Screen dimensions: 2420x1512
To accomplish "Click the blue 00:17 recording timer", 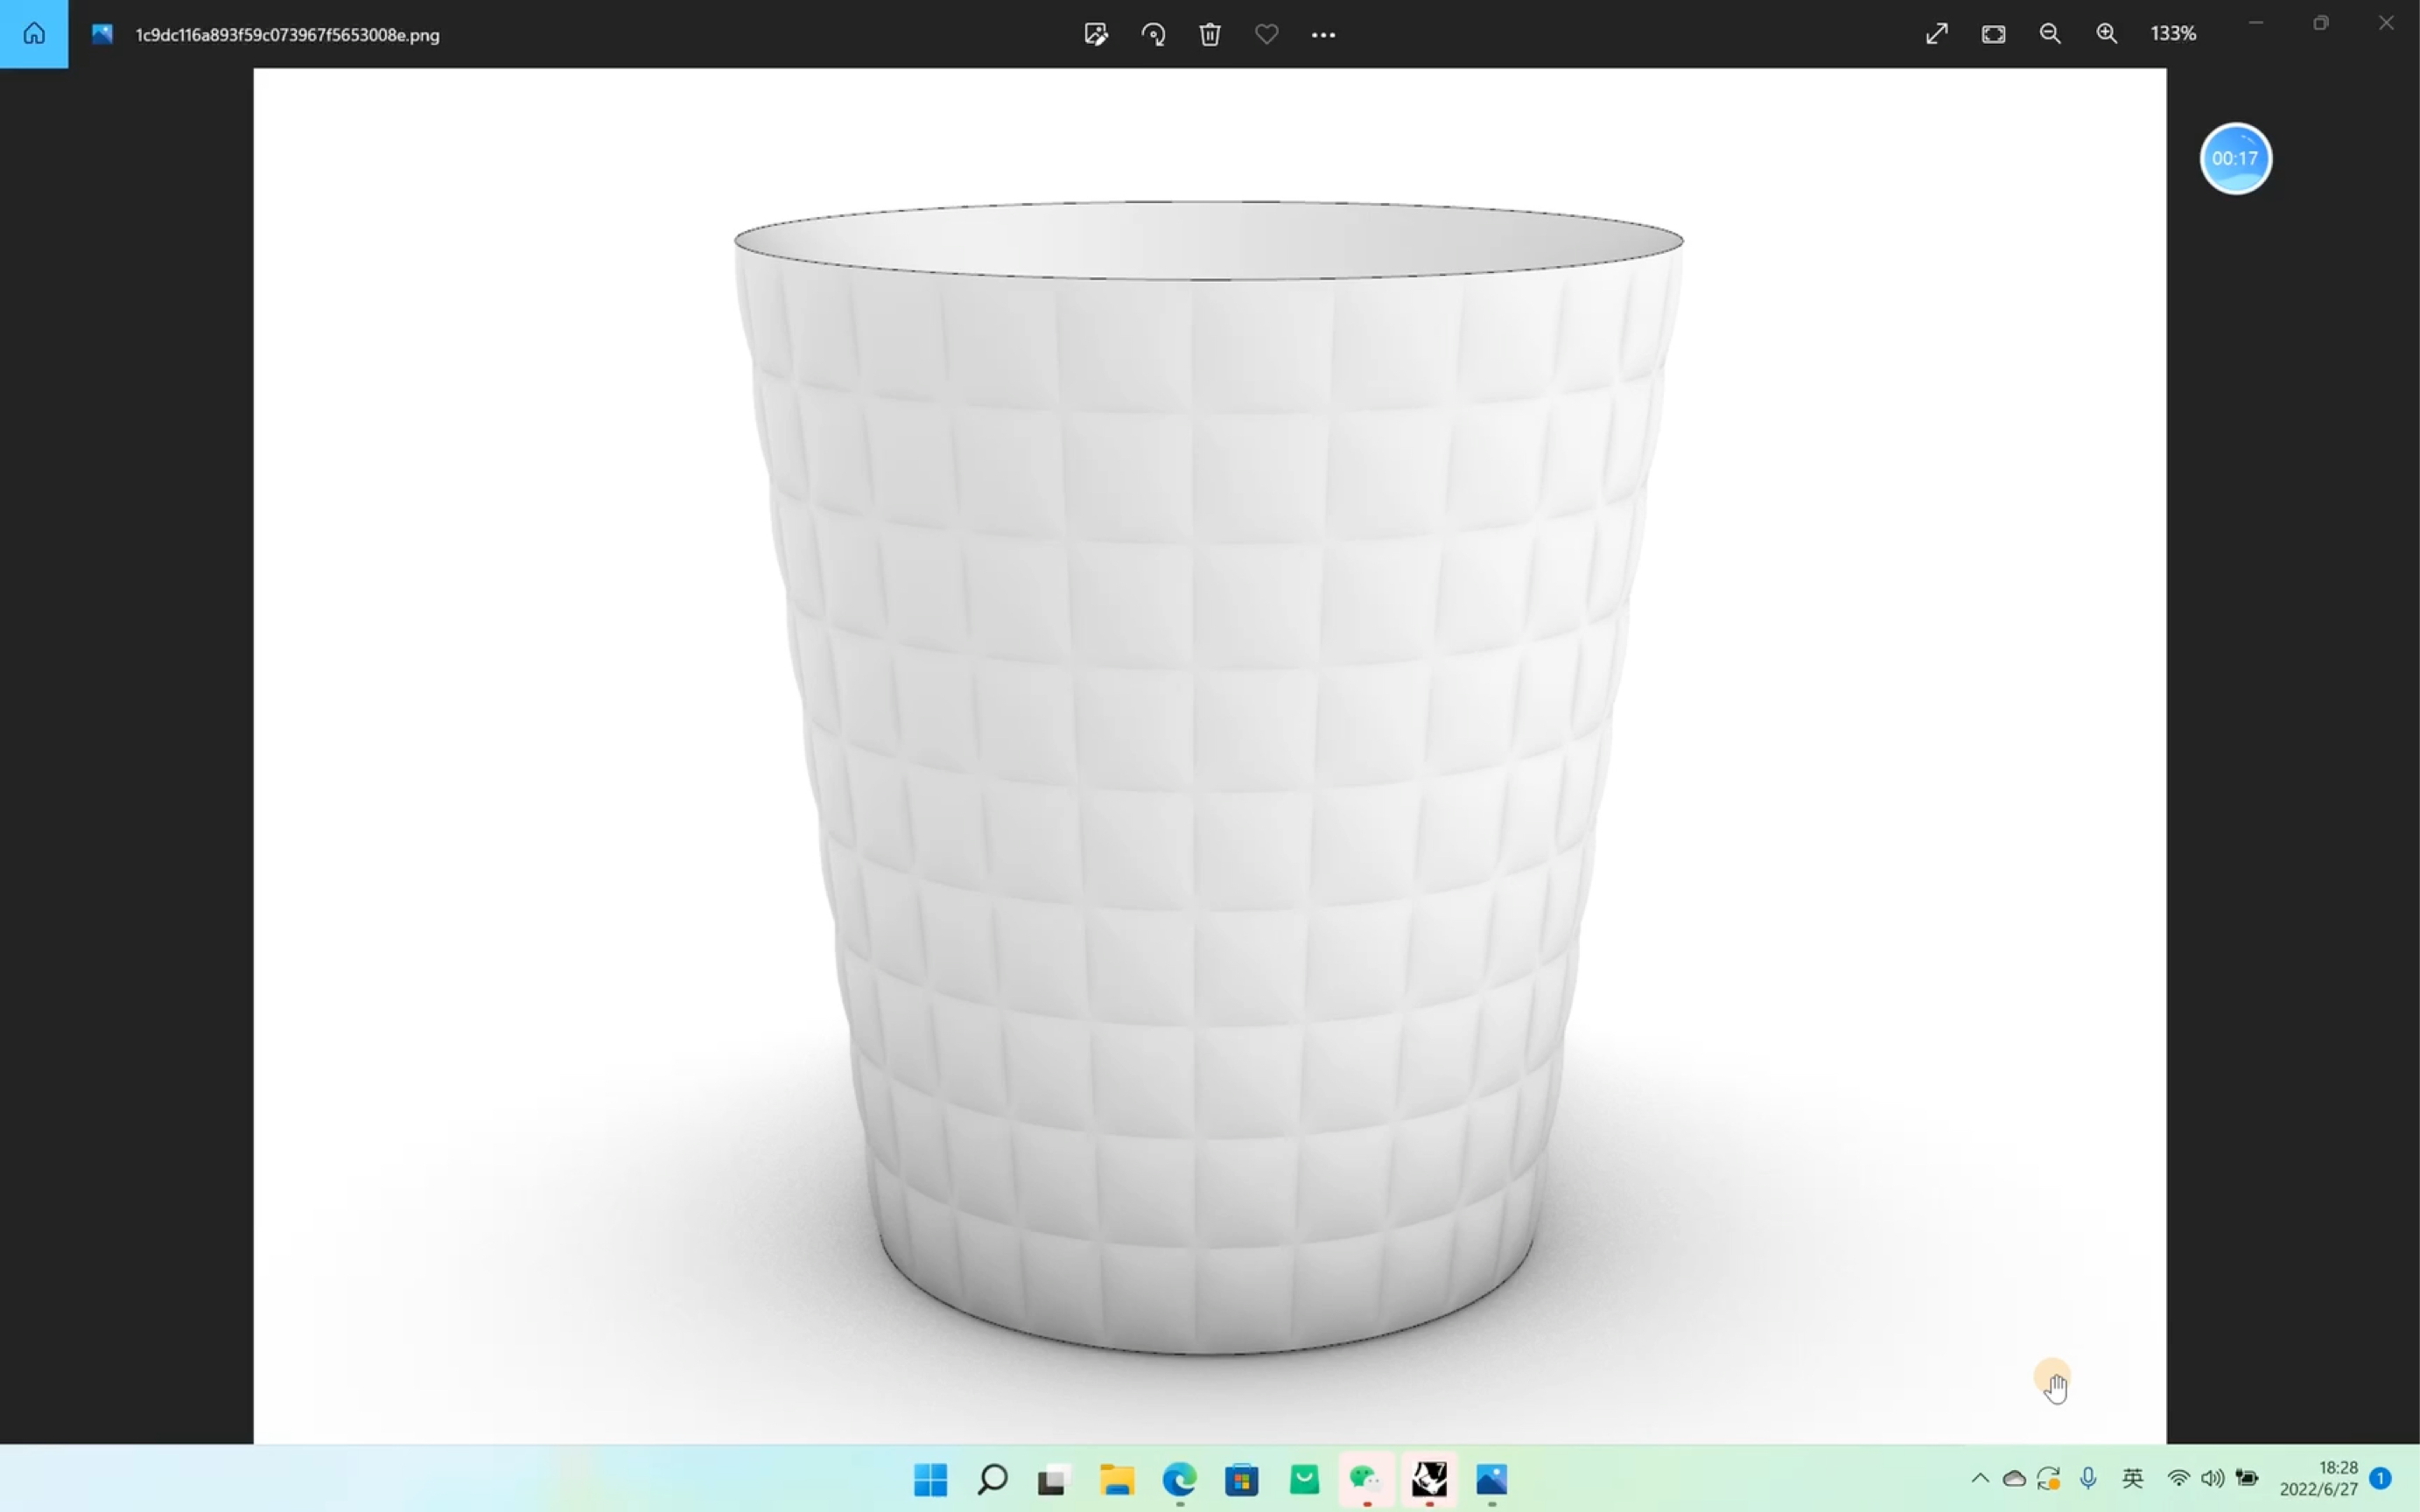I will (x=2235, y=158).
